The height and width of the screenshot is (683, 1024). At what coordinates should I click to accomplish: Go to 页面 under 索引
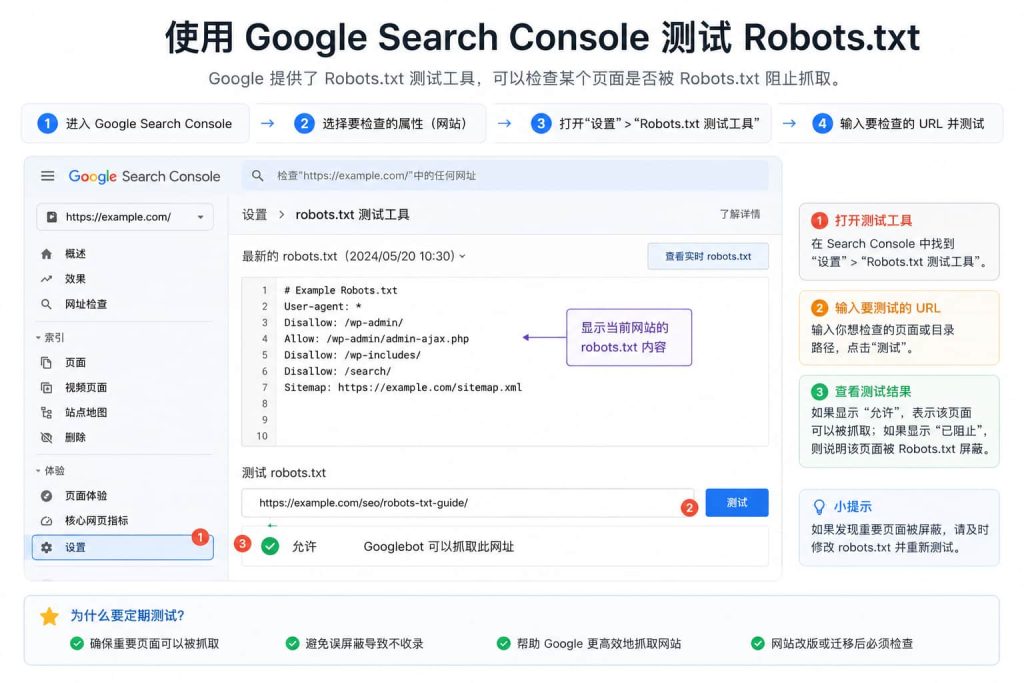coord(75,362)
